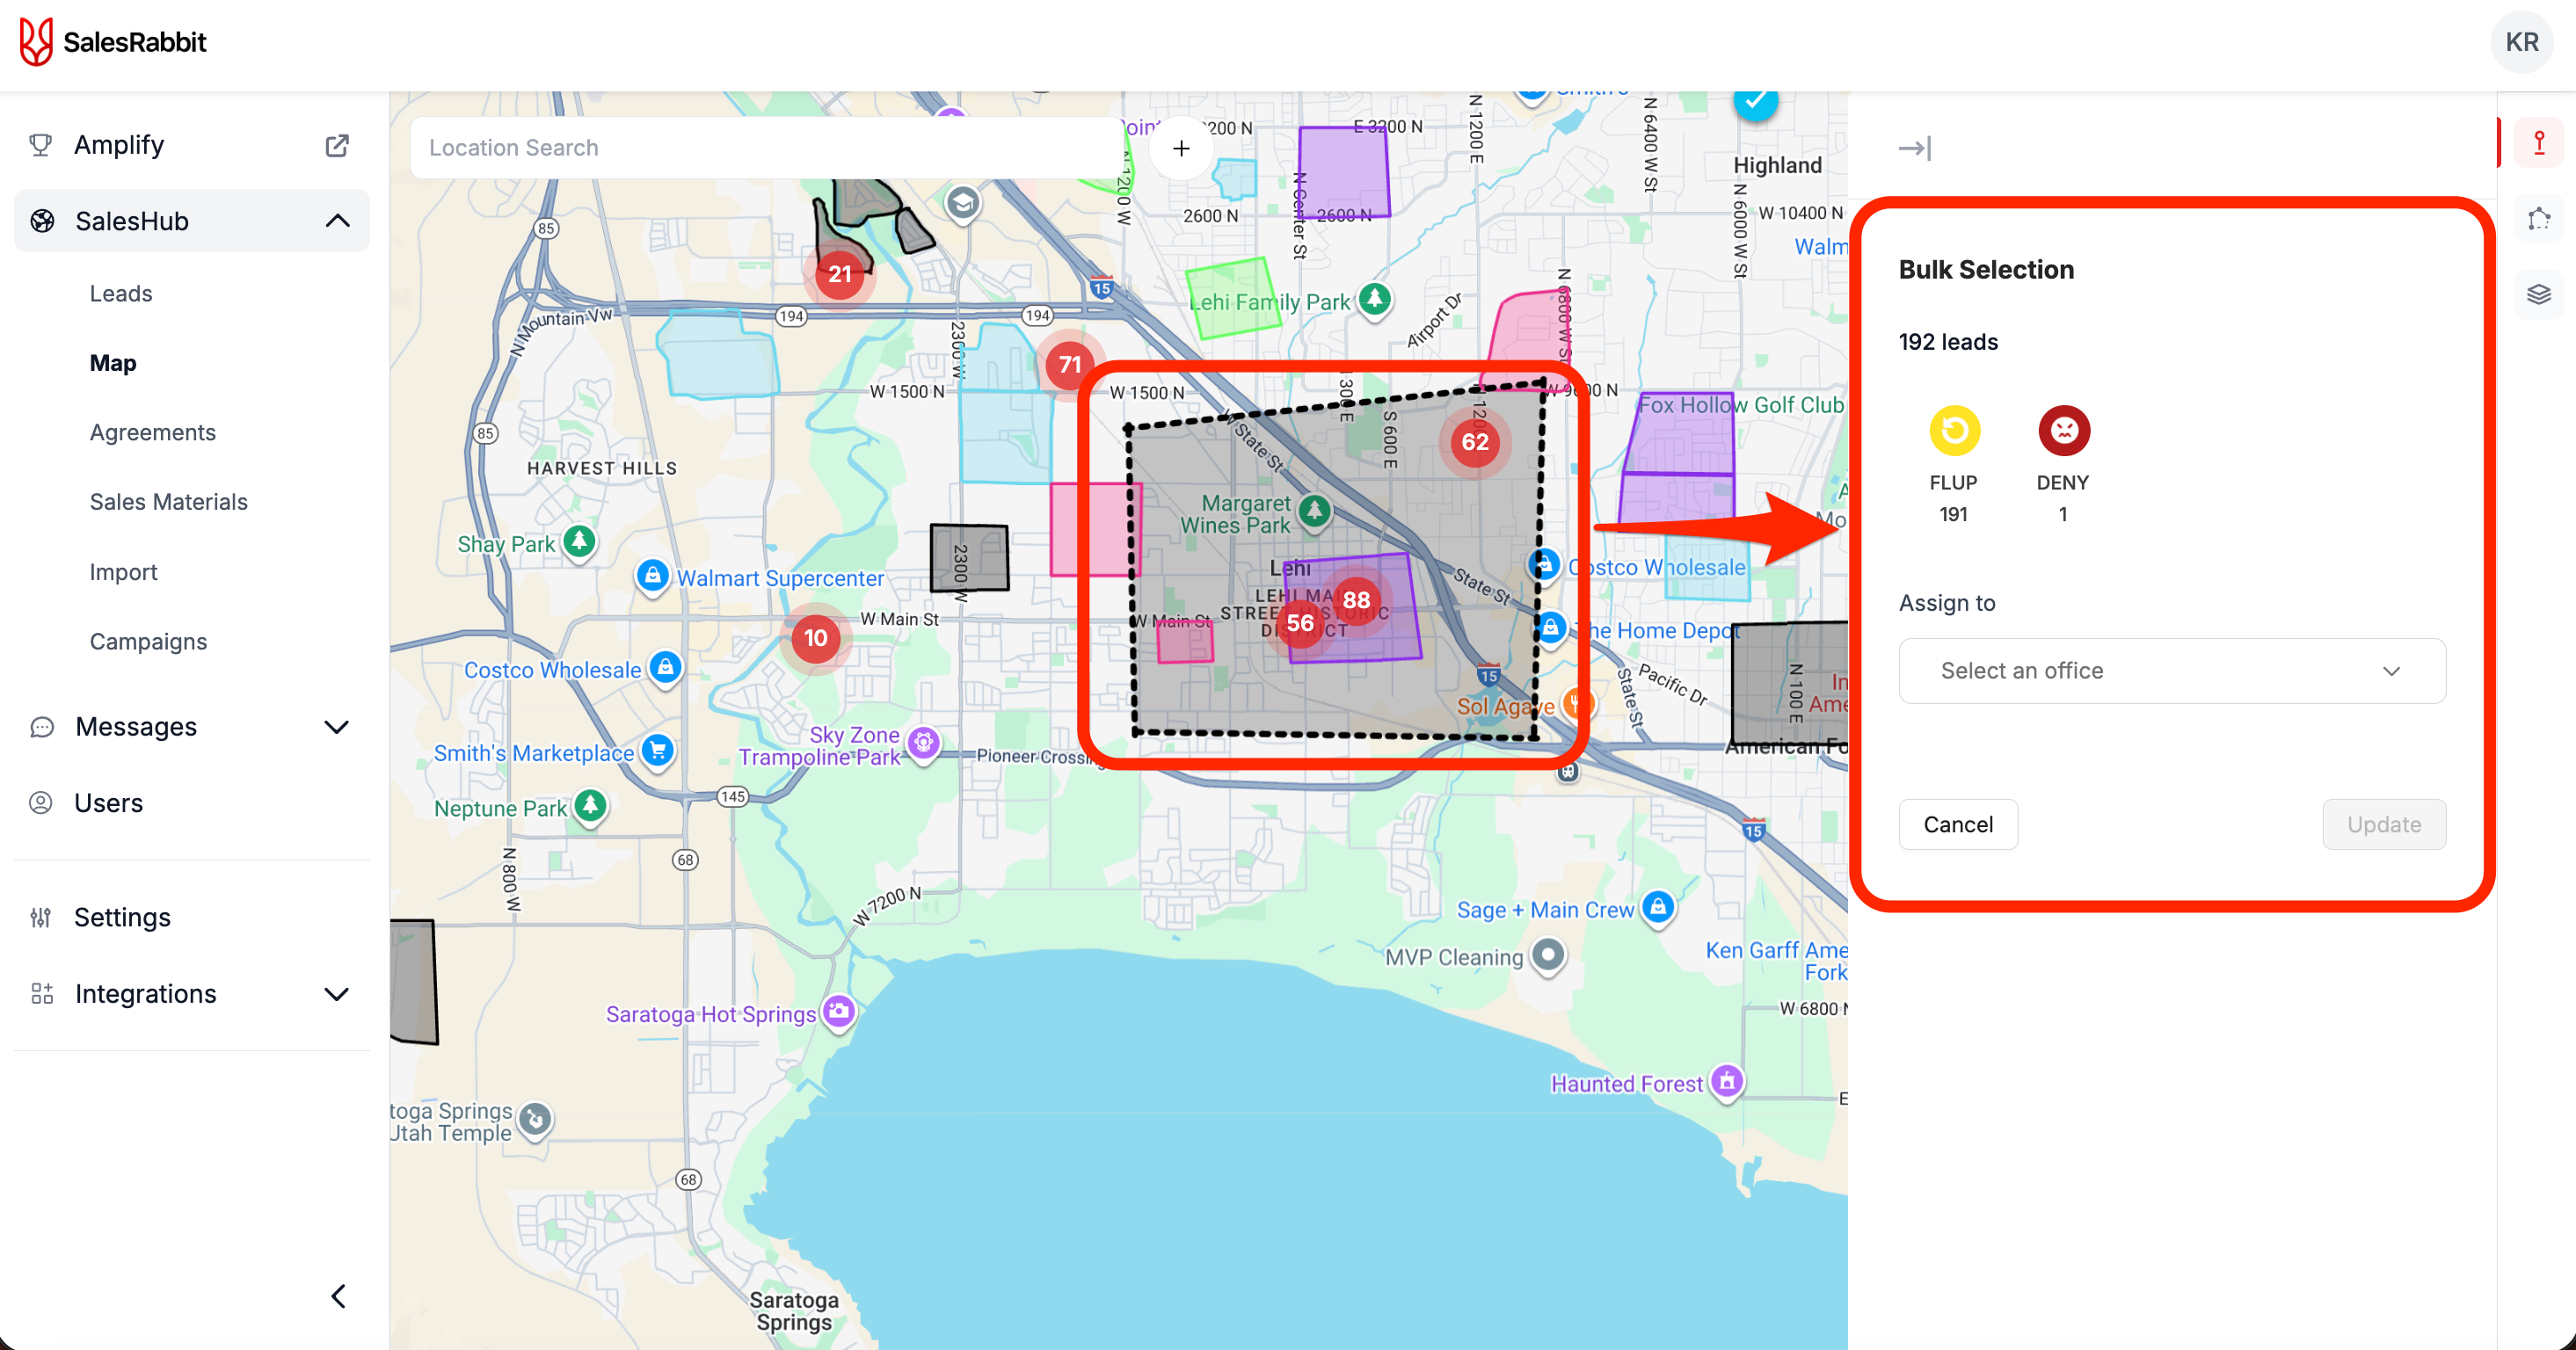Click the red DENY status icon
The width and height of the screenshot is (2576, 1350).
[2063, 431]
